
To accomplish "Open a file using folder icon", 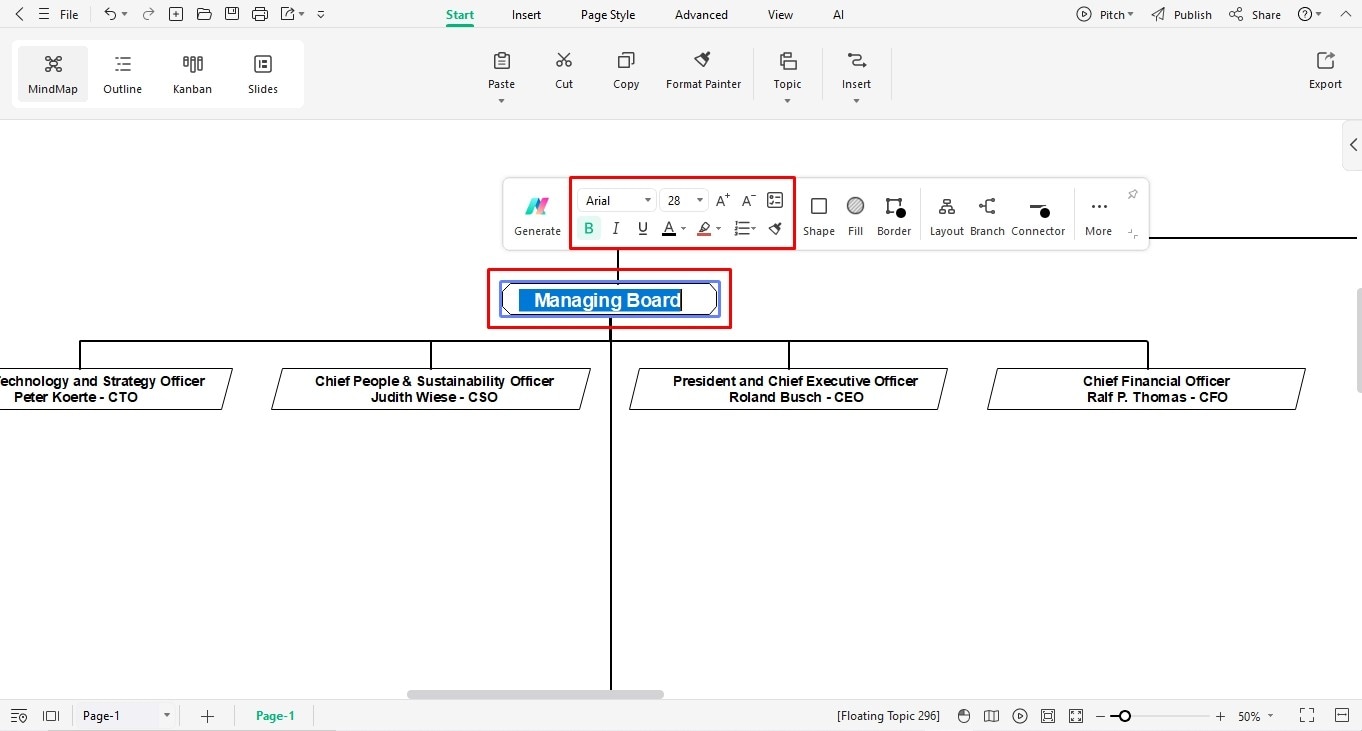I will tap(204, 14).
